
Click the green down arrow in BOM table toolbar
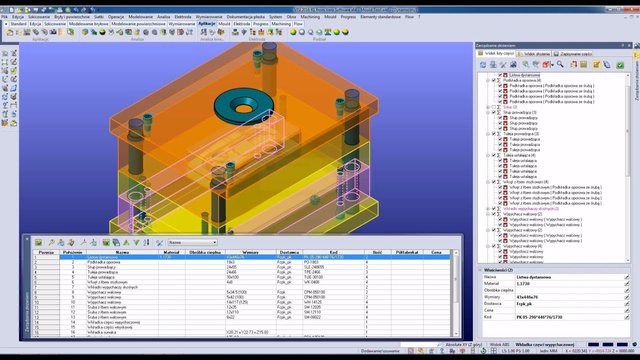tap(136, 242)
